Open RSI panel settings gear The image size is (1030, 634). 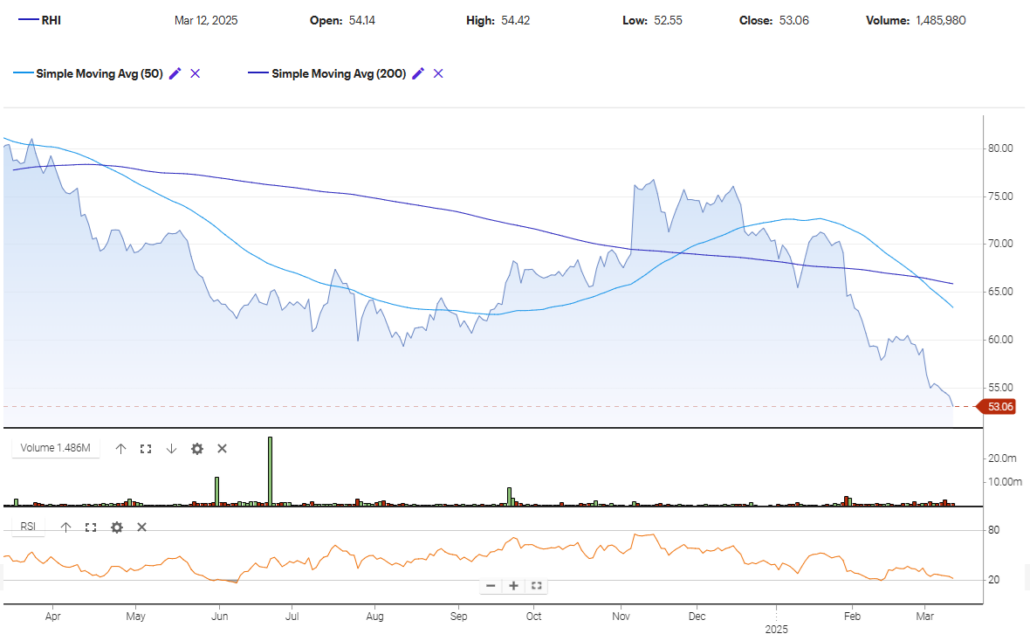[117, 527]
